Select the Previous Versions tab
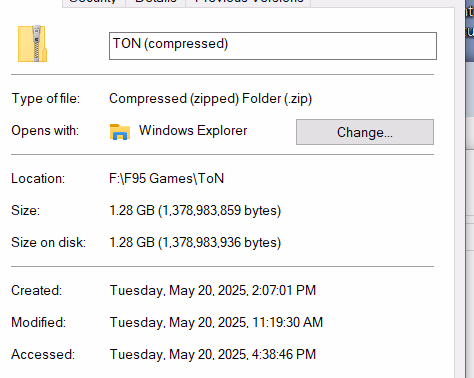The image size is (474, 378). pyautogui.click(x=248, y=3)
